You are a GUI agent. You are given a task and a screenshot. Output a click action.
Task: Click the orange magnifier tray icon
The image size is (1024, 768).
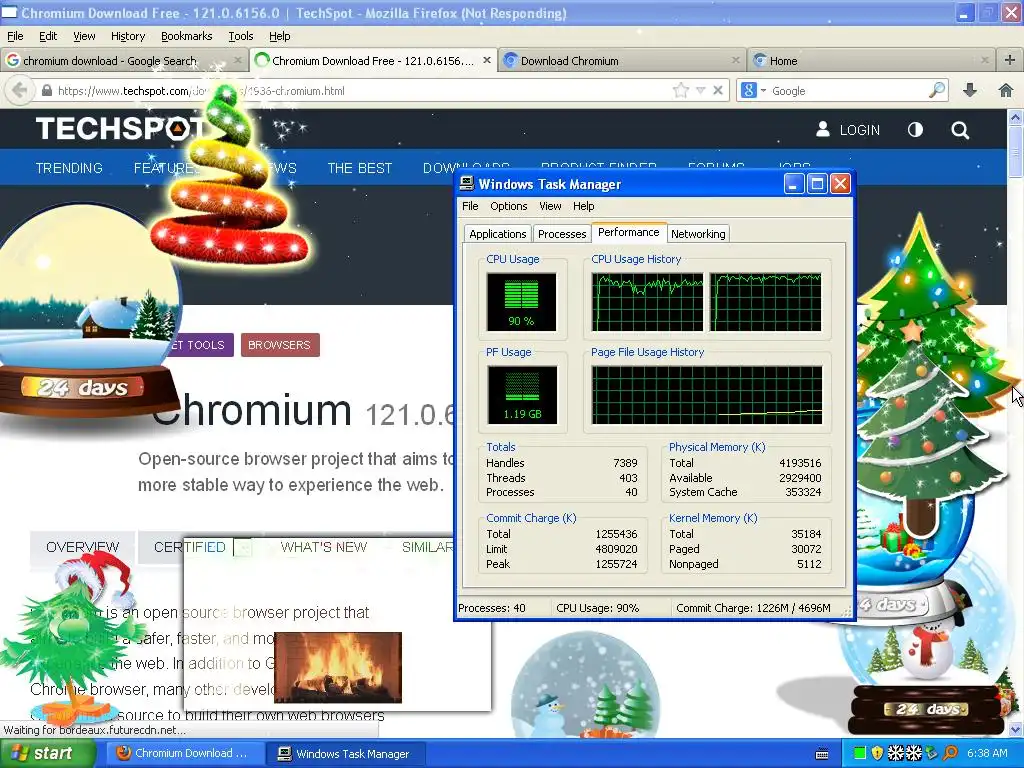coord(950,753)
